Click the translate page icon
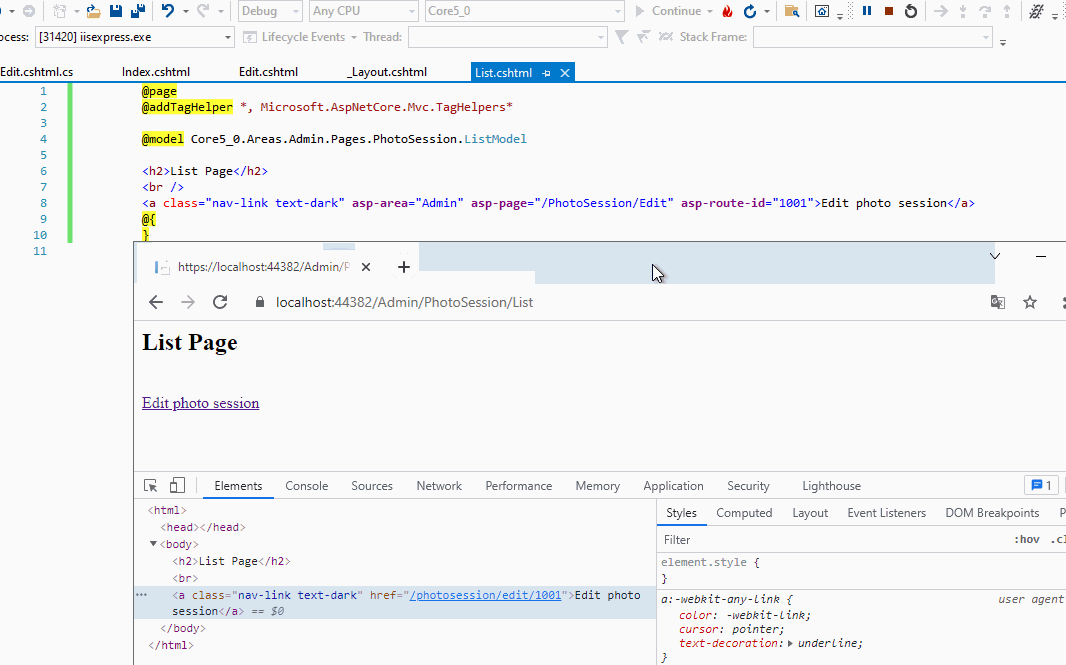 pyautogui.click(x=997, y=302)
